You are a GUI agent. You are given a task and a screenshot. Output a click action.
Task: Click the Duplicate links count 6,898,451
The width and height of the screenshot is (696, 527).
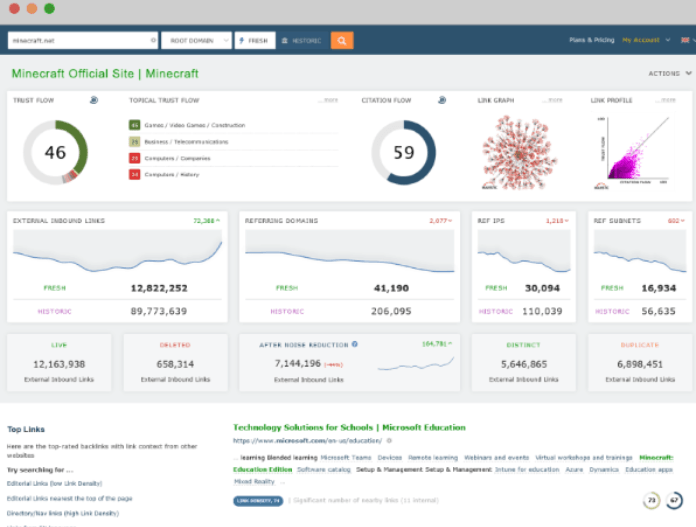pos(640,364)
